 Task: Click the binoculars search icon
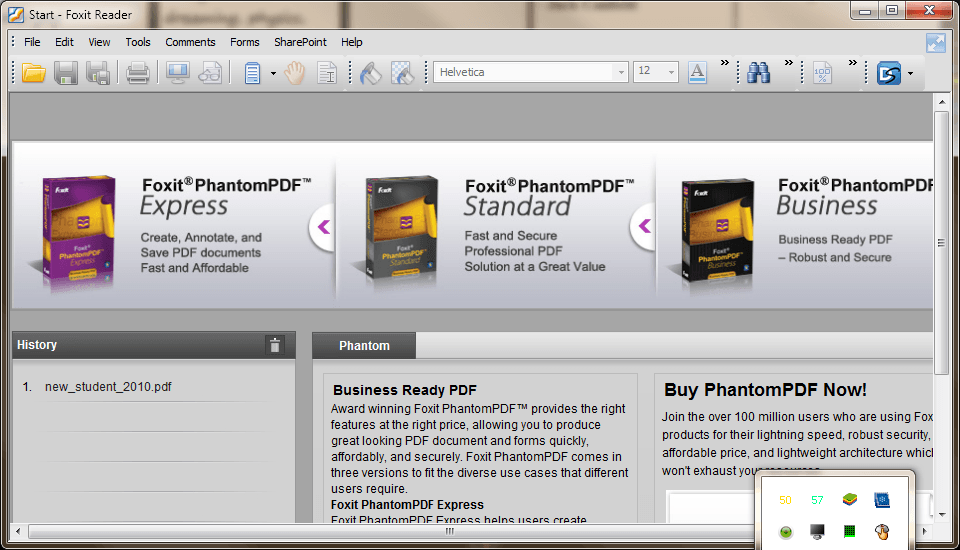pyautogui.click(x=759, y=73)
